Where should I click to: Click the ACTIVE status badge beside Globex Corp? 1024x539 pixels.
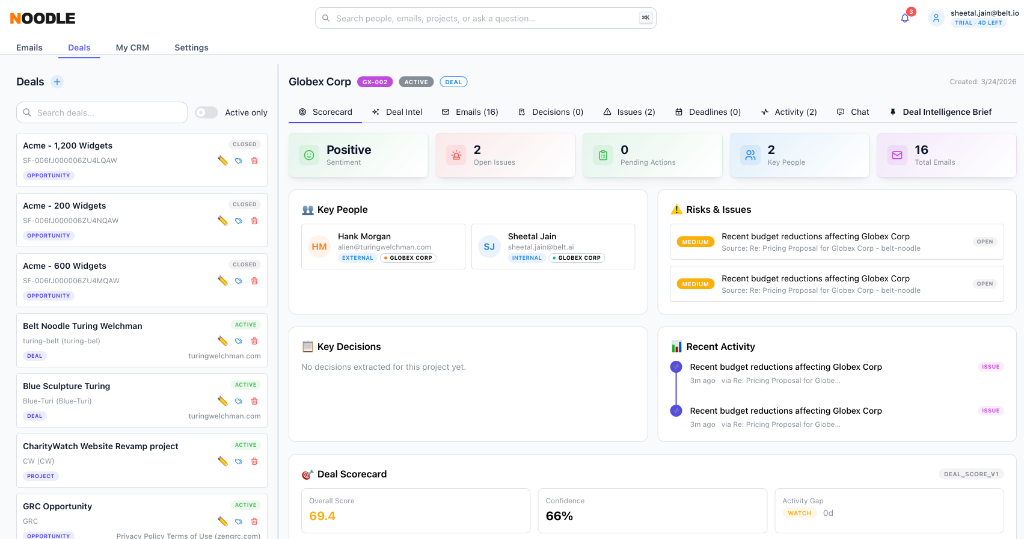tap(416, 82)
